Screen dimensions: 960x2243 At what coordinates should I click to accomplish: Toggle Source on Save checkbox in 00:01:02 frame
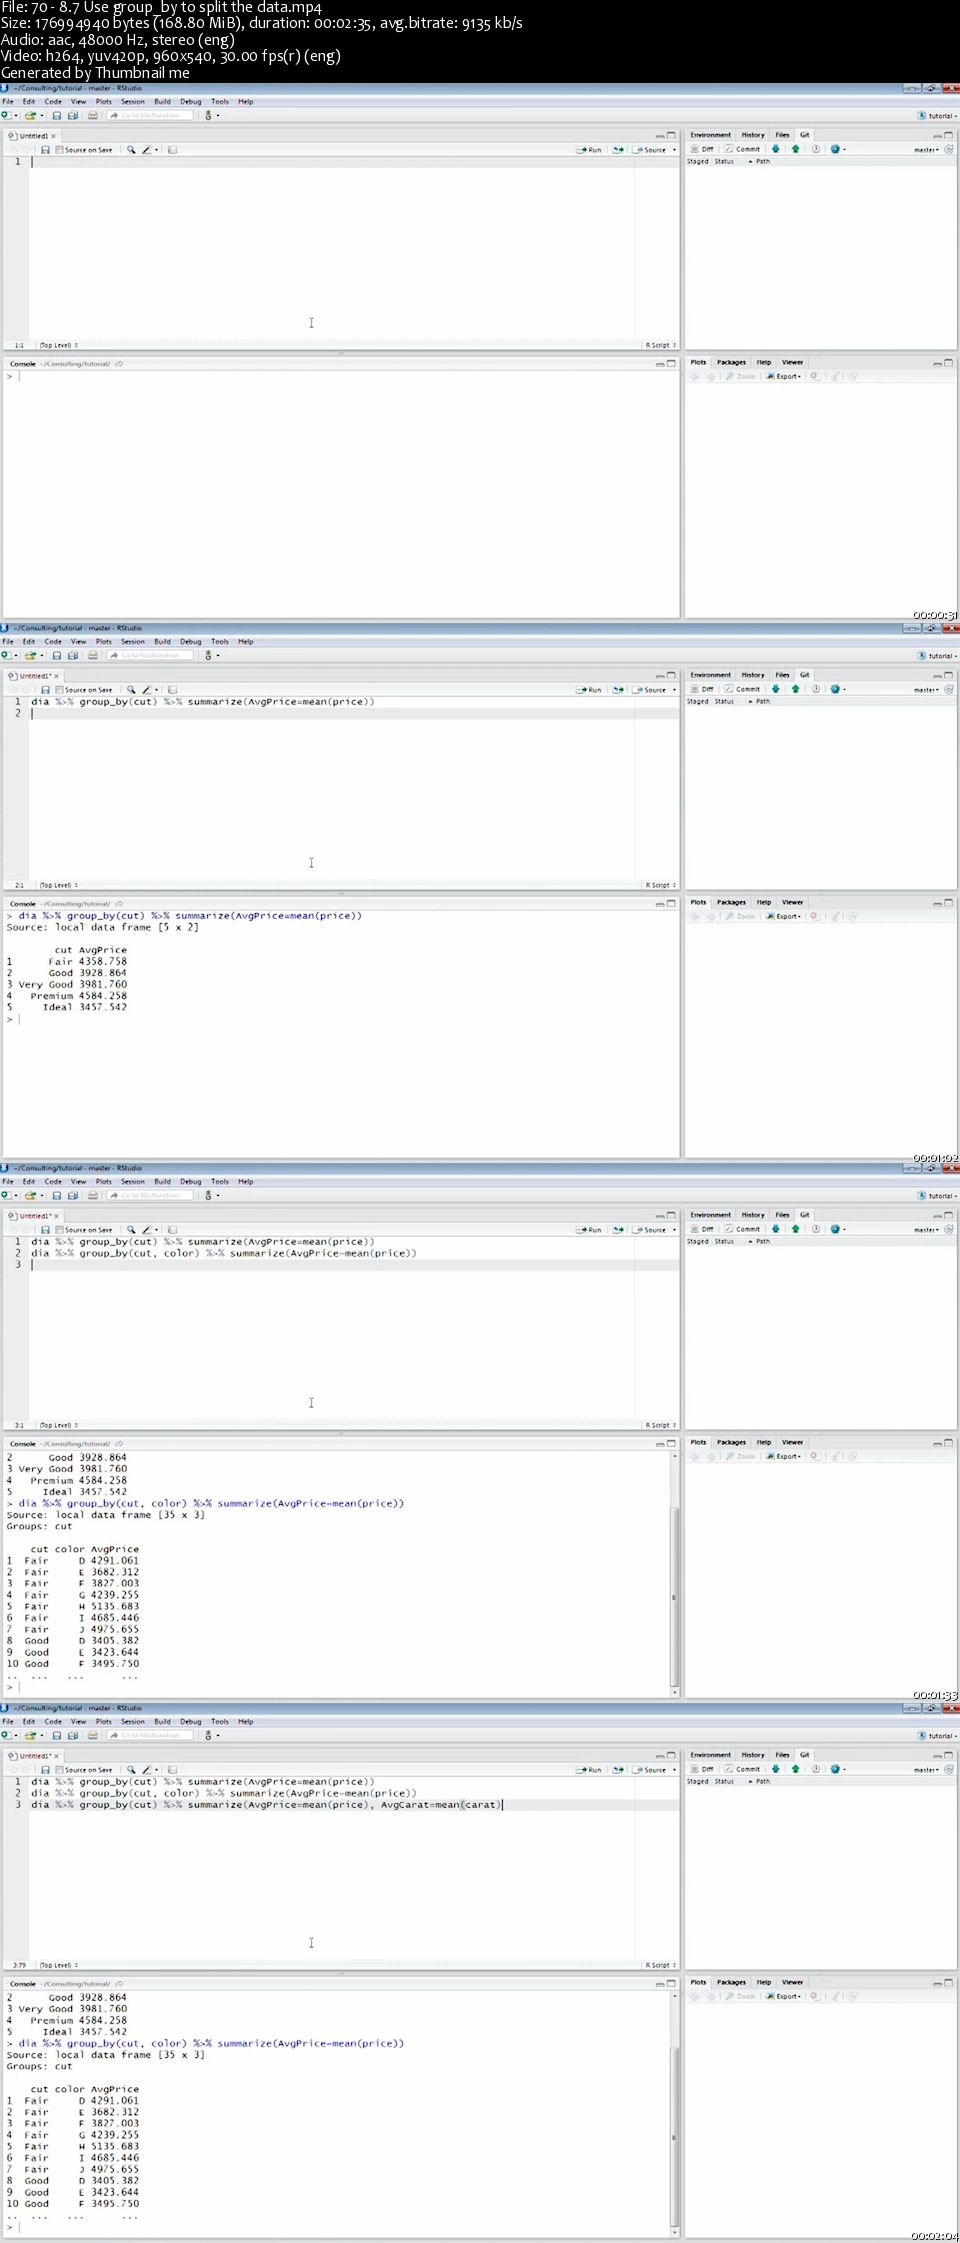pos(59,690)
